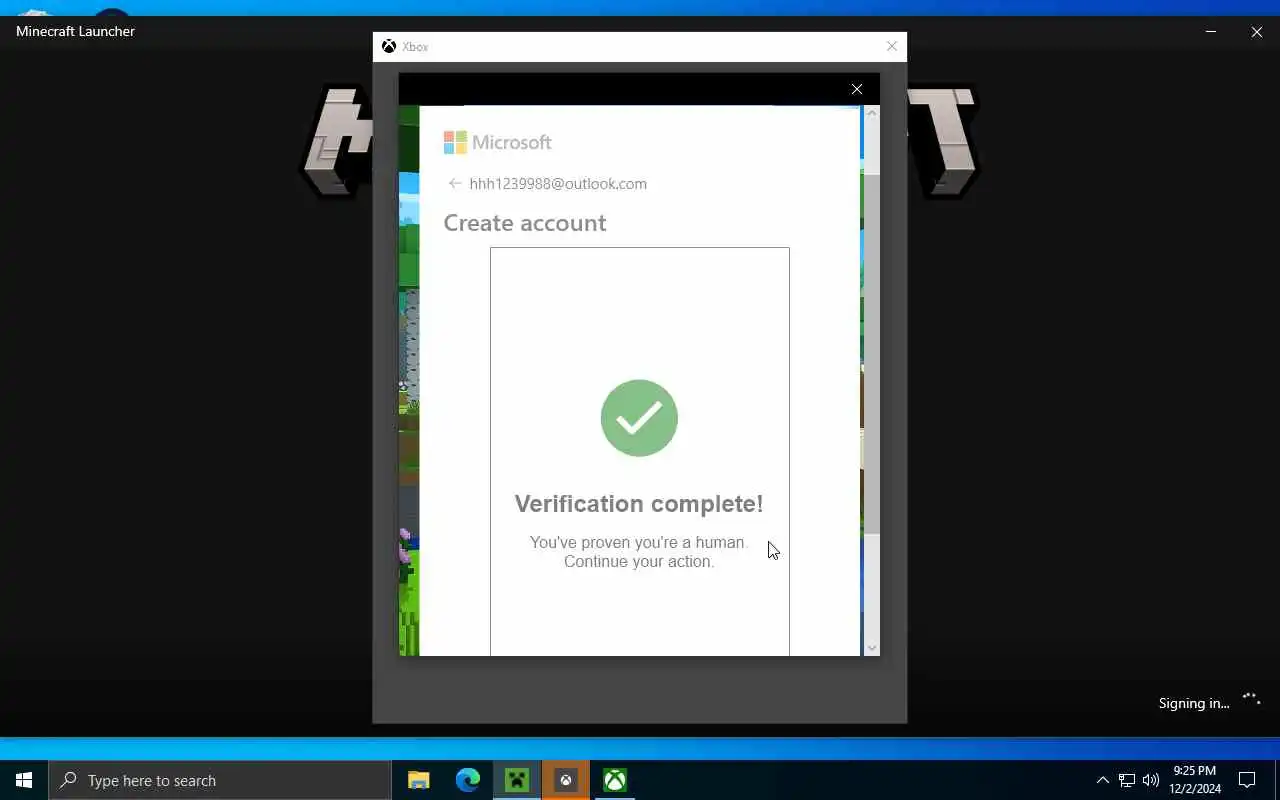Click the scrollbar down arrow in dialog

click(871, 648)
